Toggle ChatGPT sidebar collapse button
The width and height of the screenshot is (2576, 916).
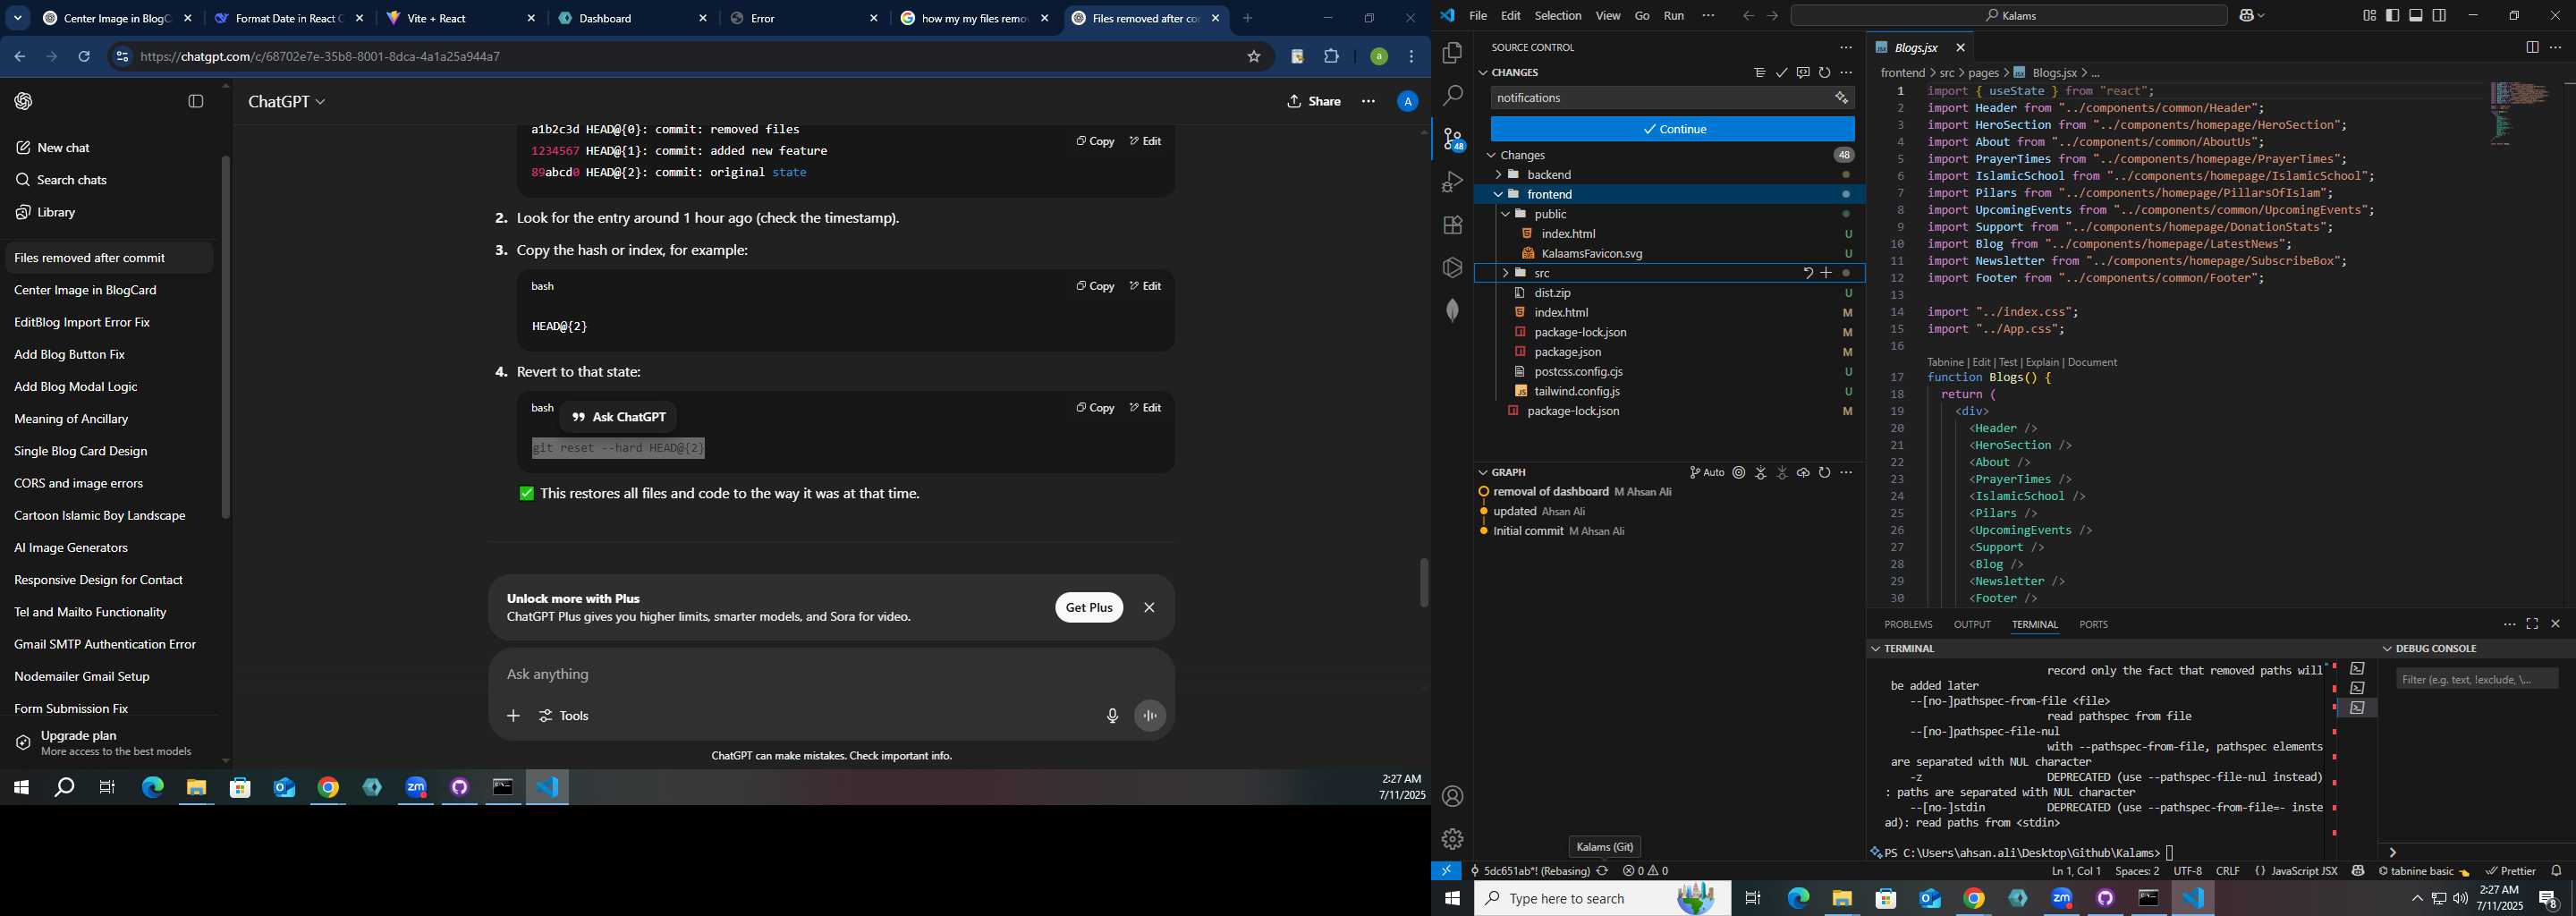point(196,102)
